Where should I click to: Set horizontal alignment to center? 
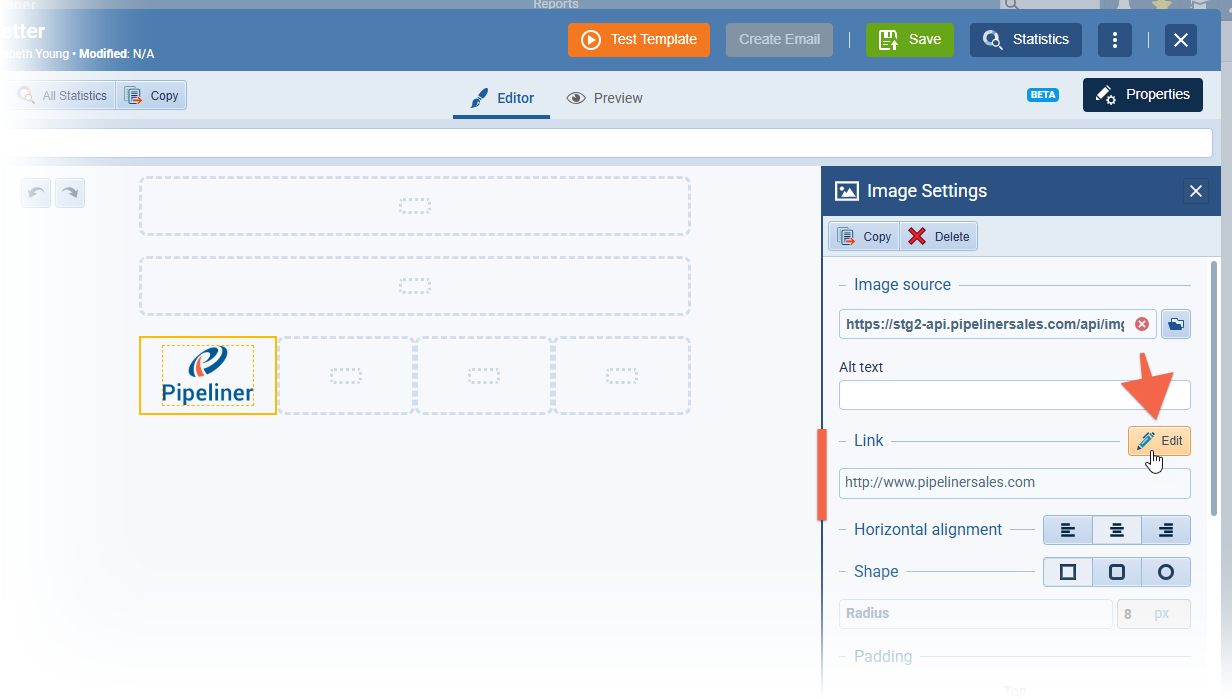coord(1117,530)
